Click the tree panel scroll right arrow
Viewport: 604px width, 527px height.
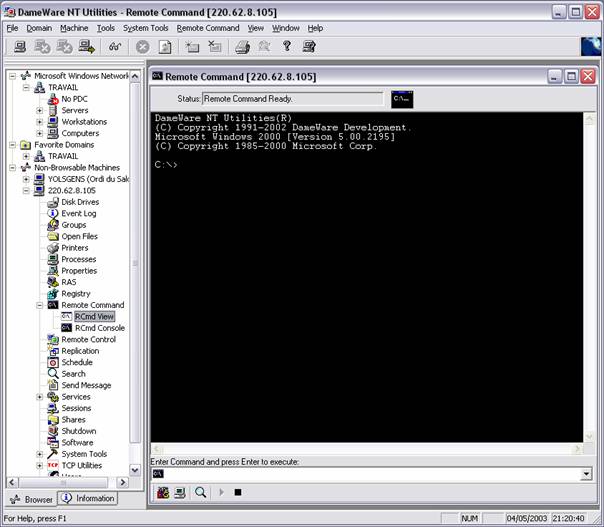pyautogui.click(x=123, y=482)
